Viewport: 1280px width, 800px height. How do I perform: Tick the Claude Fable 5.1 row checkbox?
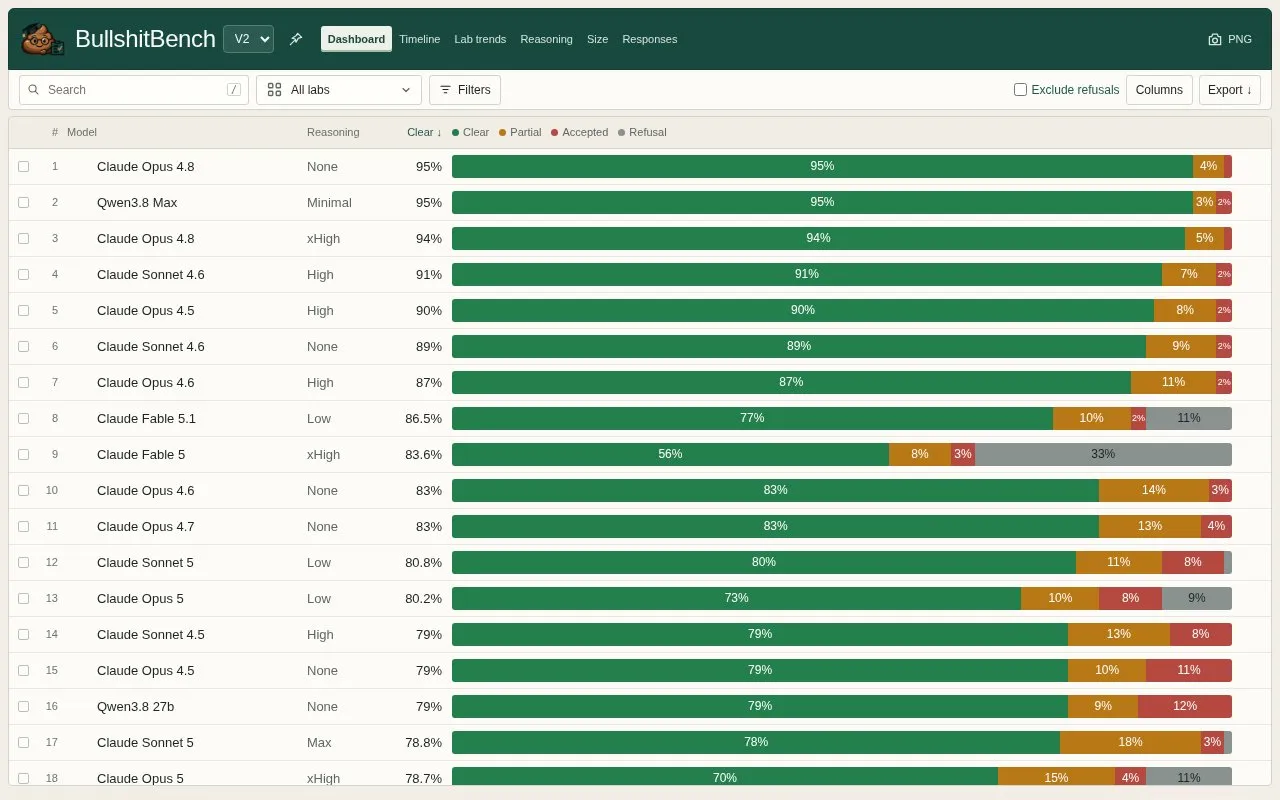[x=24, y=419]
